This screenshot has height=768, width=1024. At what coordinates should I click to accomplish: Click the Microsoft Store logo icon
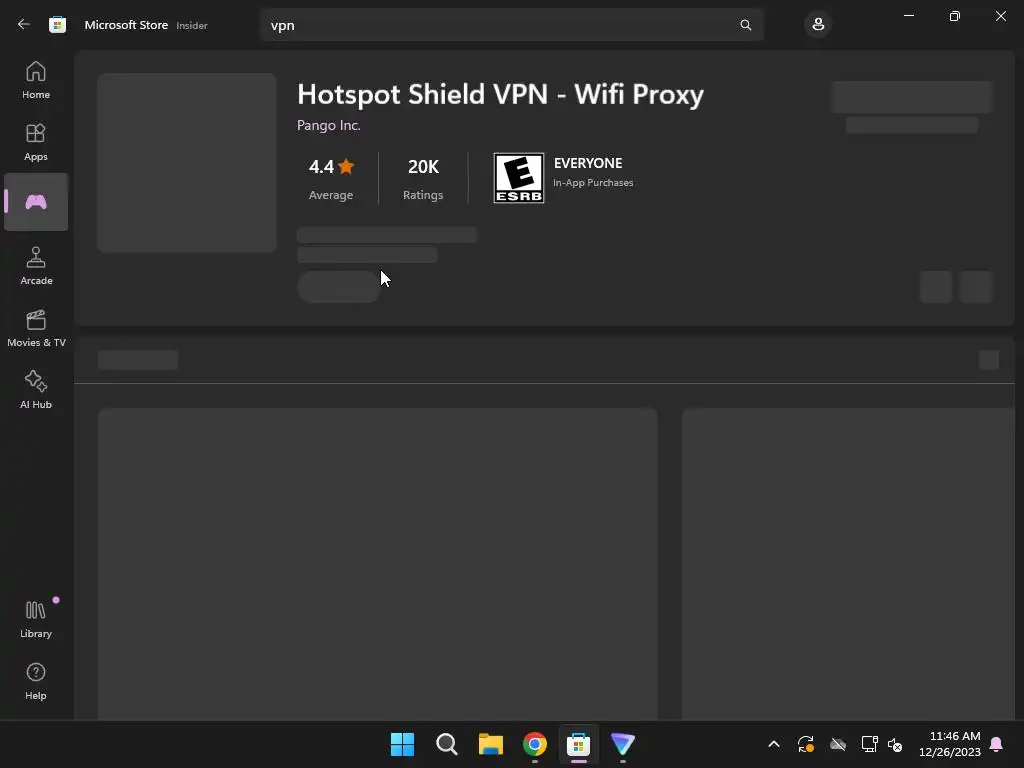click(x=57, y=25)
